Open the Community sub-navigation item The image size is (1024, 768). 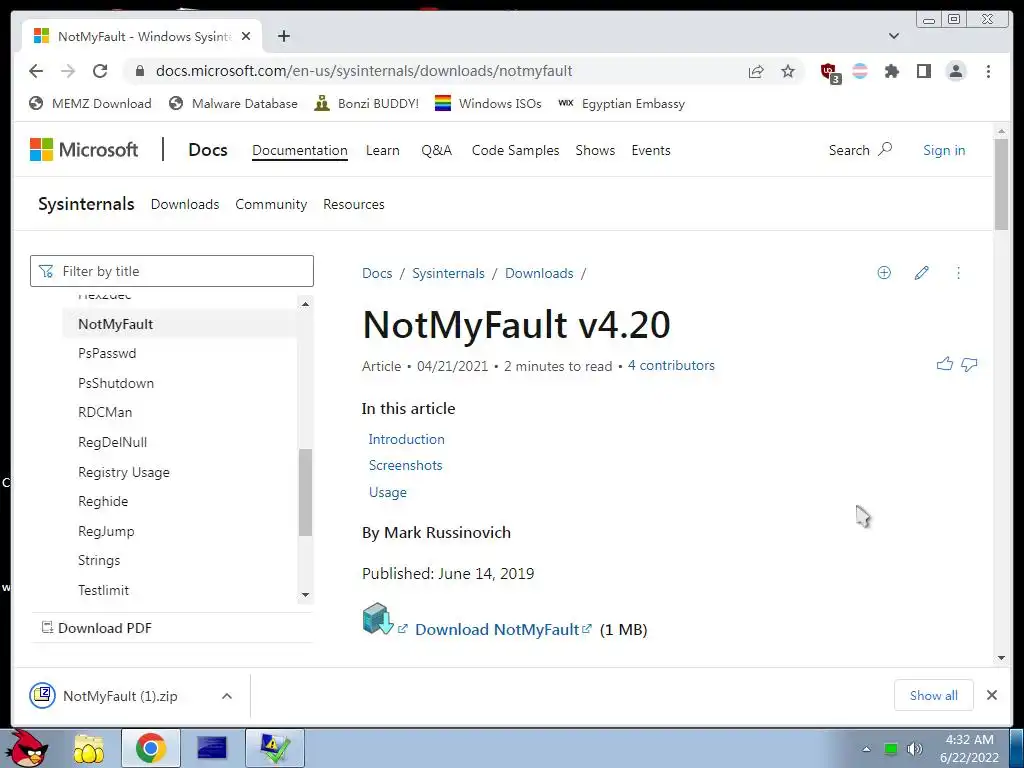271,204
